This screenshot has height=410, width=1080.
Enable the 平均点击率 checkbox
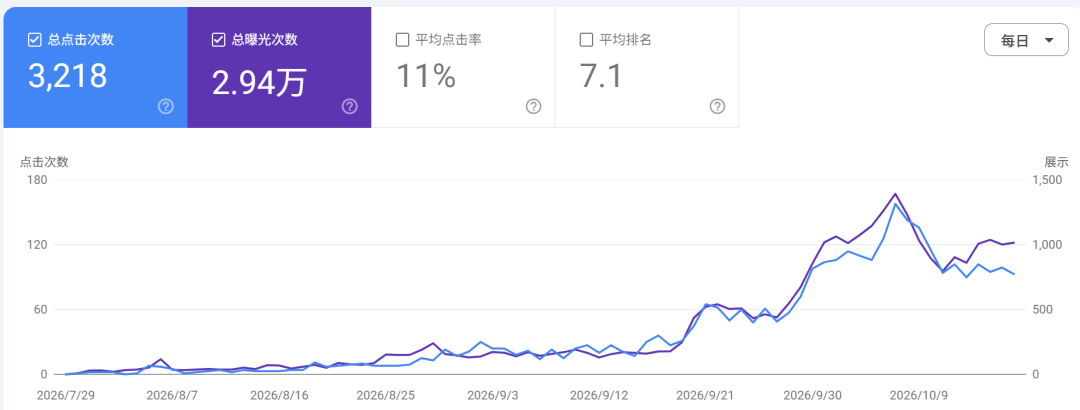pyautogui.click(x=402, y=40)
